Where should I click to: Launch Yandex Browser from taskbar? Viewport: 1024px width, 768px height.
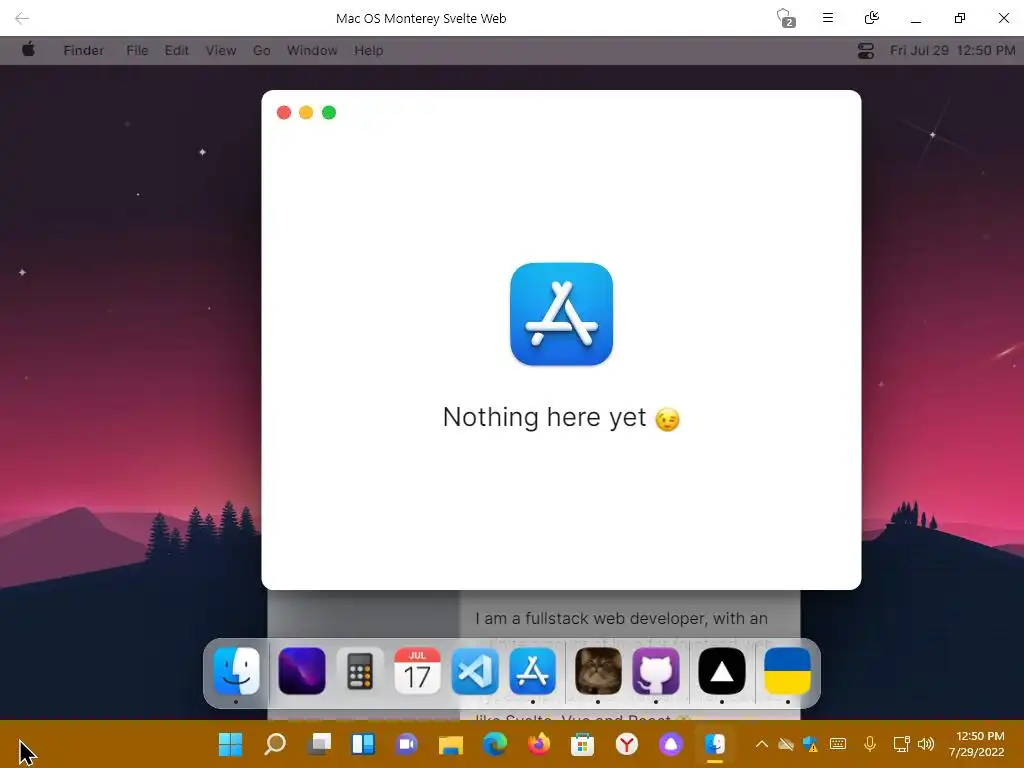627,744
